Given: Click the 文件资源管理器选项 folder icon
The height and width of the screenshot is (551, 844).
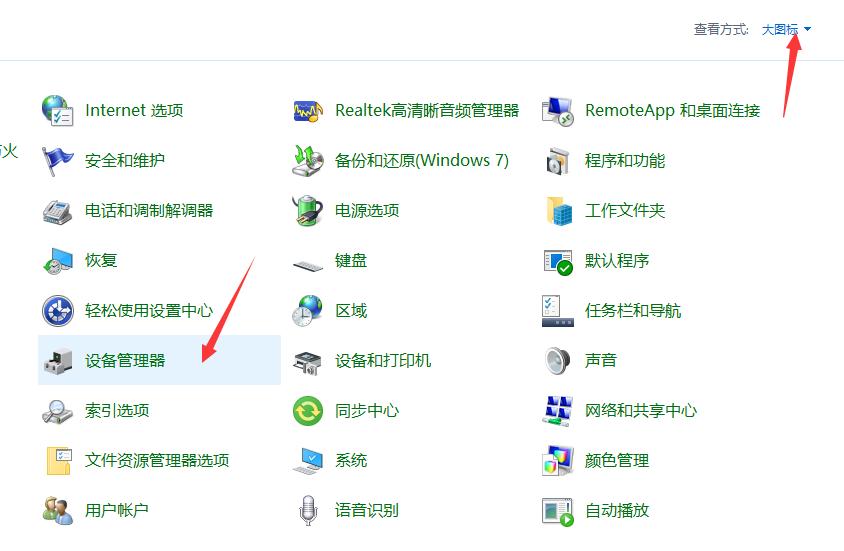Looking at the screenshot, I should [x=59, y=461].
